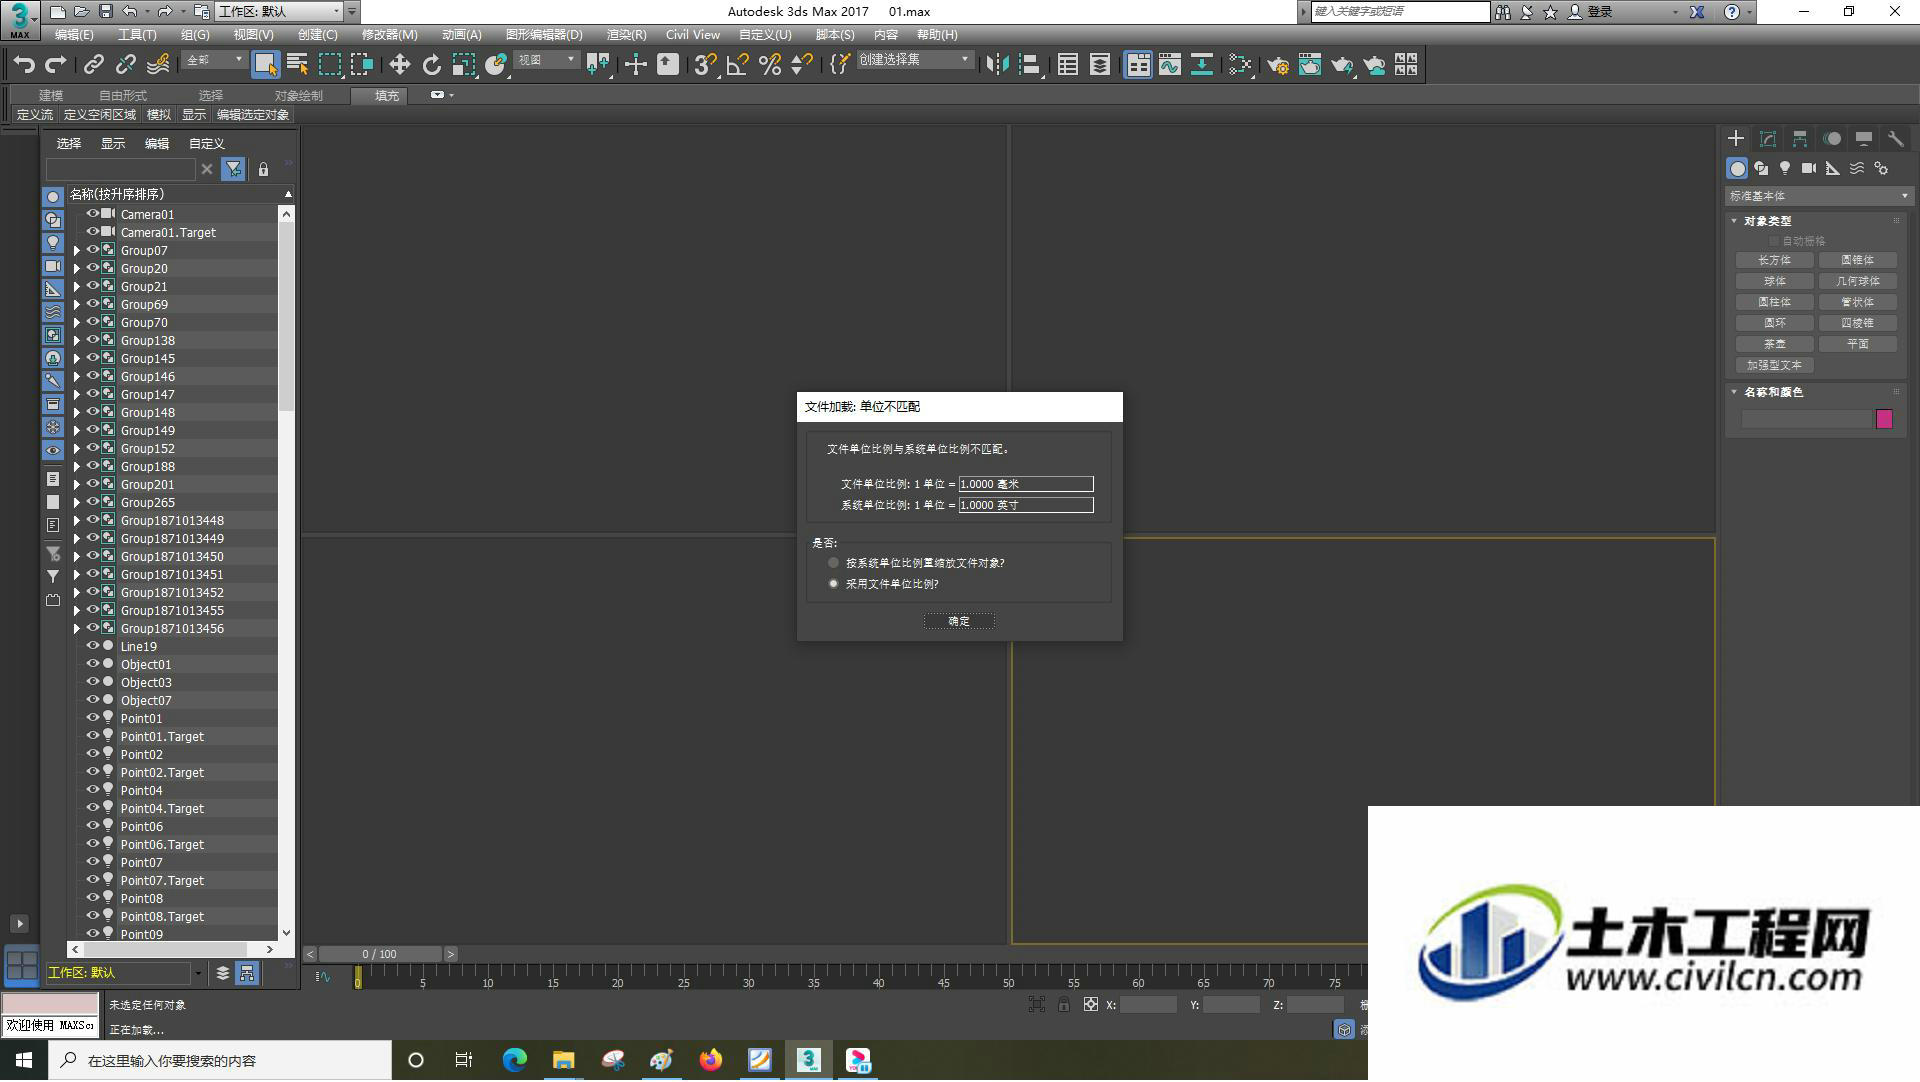
Task: Hide Point04 using its eye icon
Action: pyautogui.click(x=93, y=790)
